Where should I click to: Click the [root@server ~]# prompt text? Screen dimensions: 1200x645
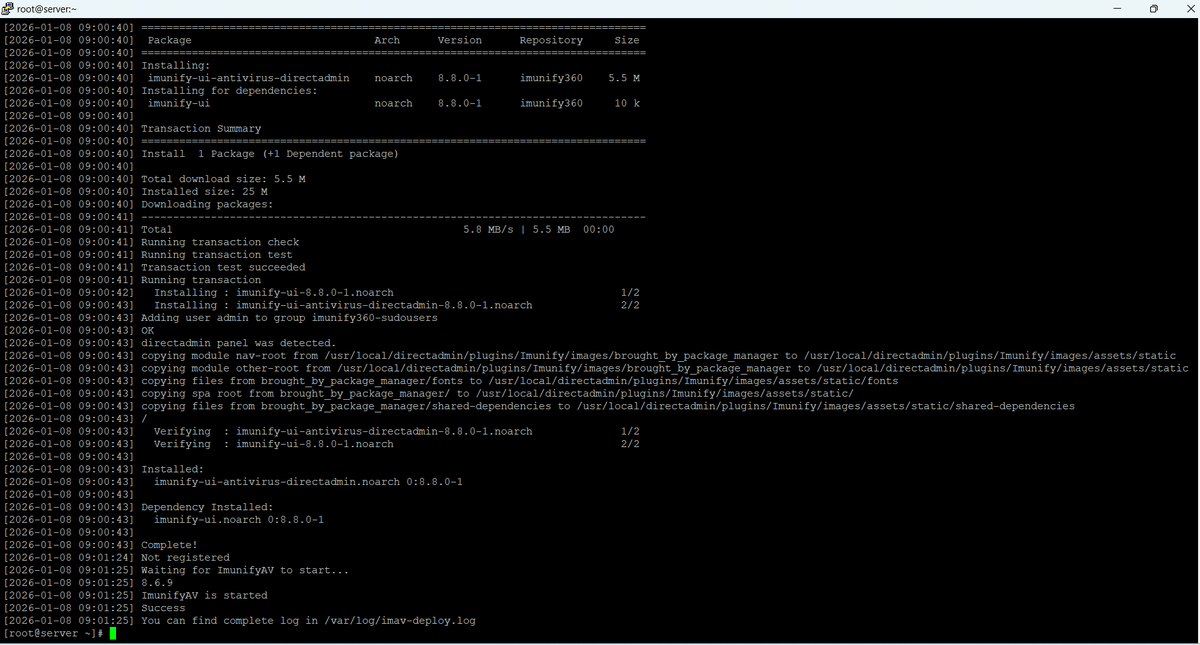(52, 633)
